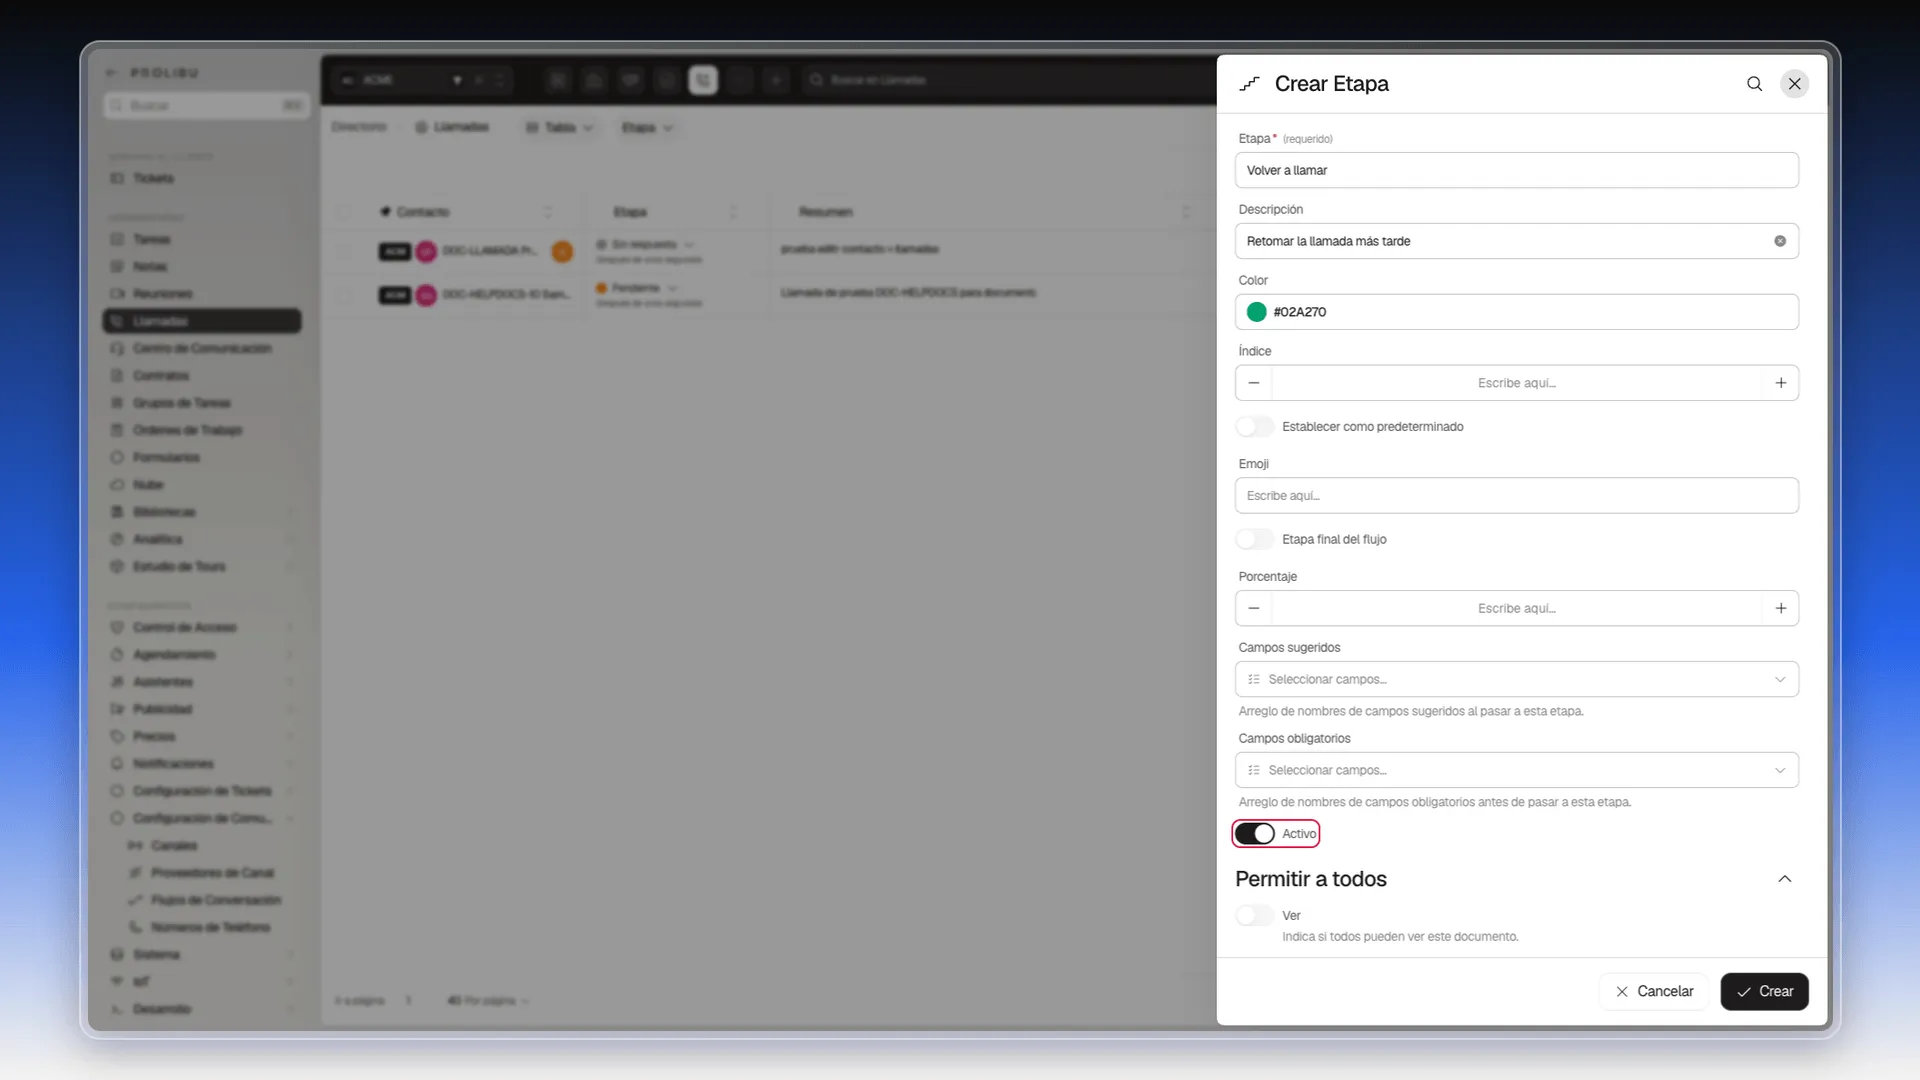Increase the Porcentaje value with the plus button
The height and width of the screenshot is (1080, 1920).
(x=1781, y=608)
